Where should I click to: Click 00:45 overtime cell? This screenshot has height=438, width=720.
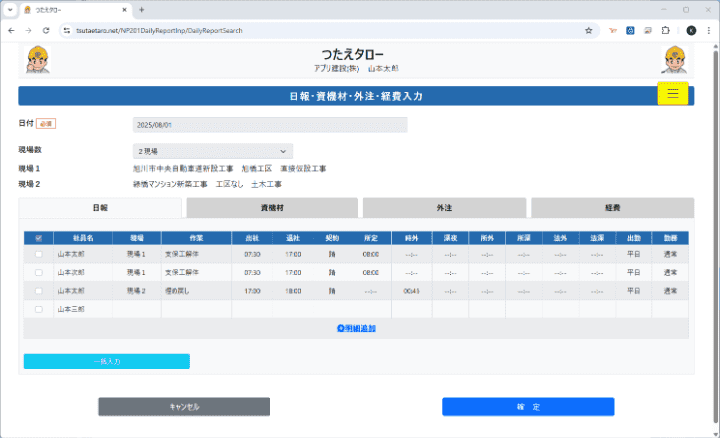point(411,291)
